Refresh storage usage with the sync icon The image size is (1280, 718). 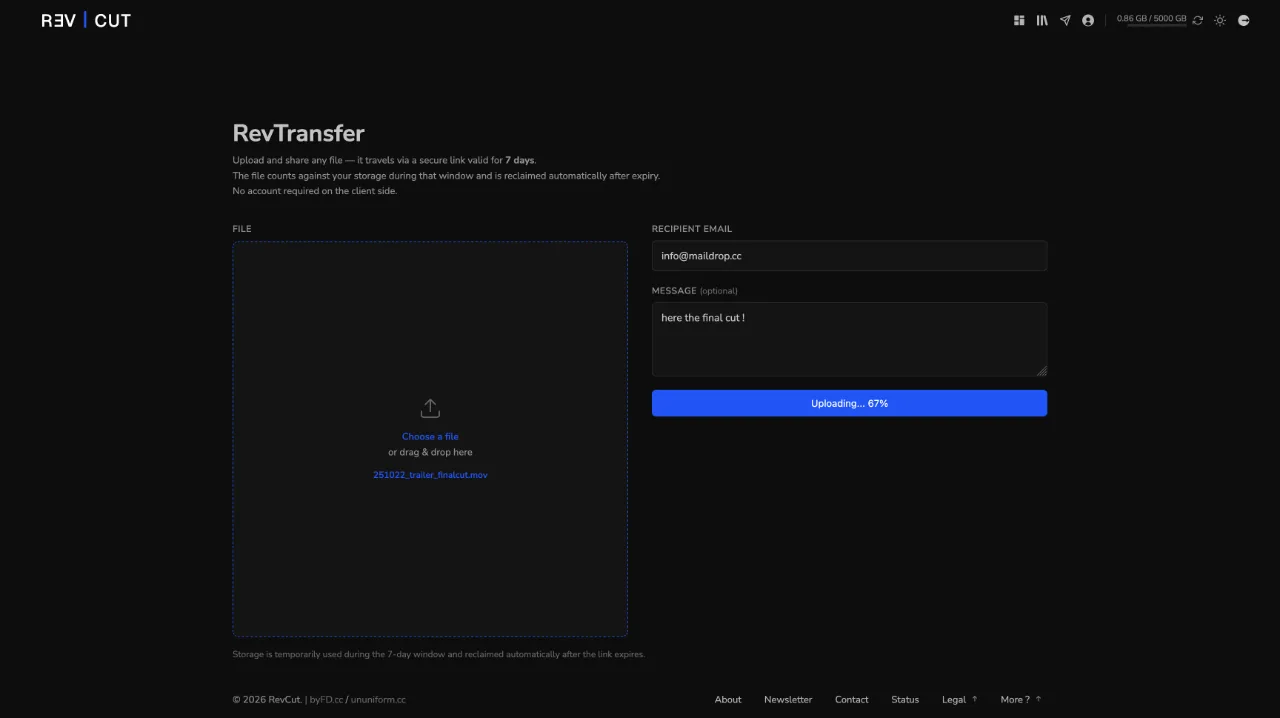point(1198,20)
